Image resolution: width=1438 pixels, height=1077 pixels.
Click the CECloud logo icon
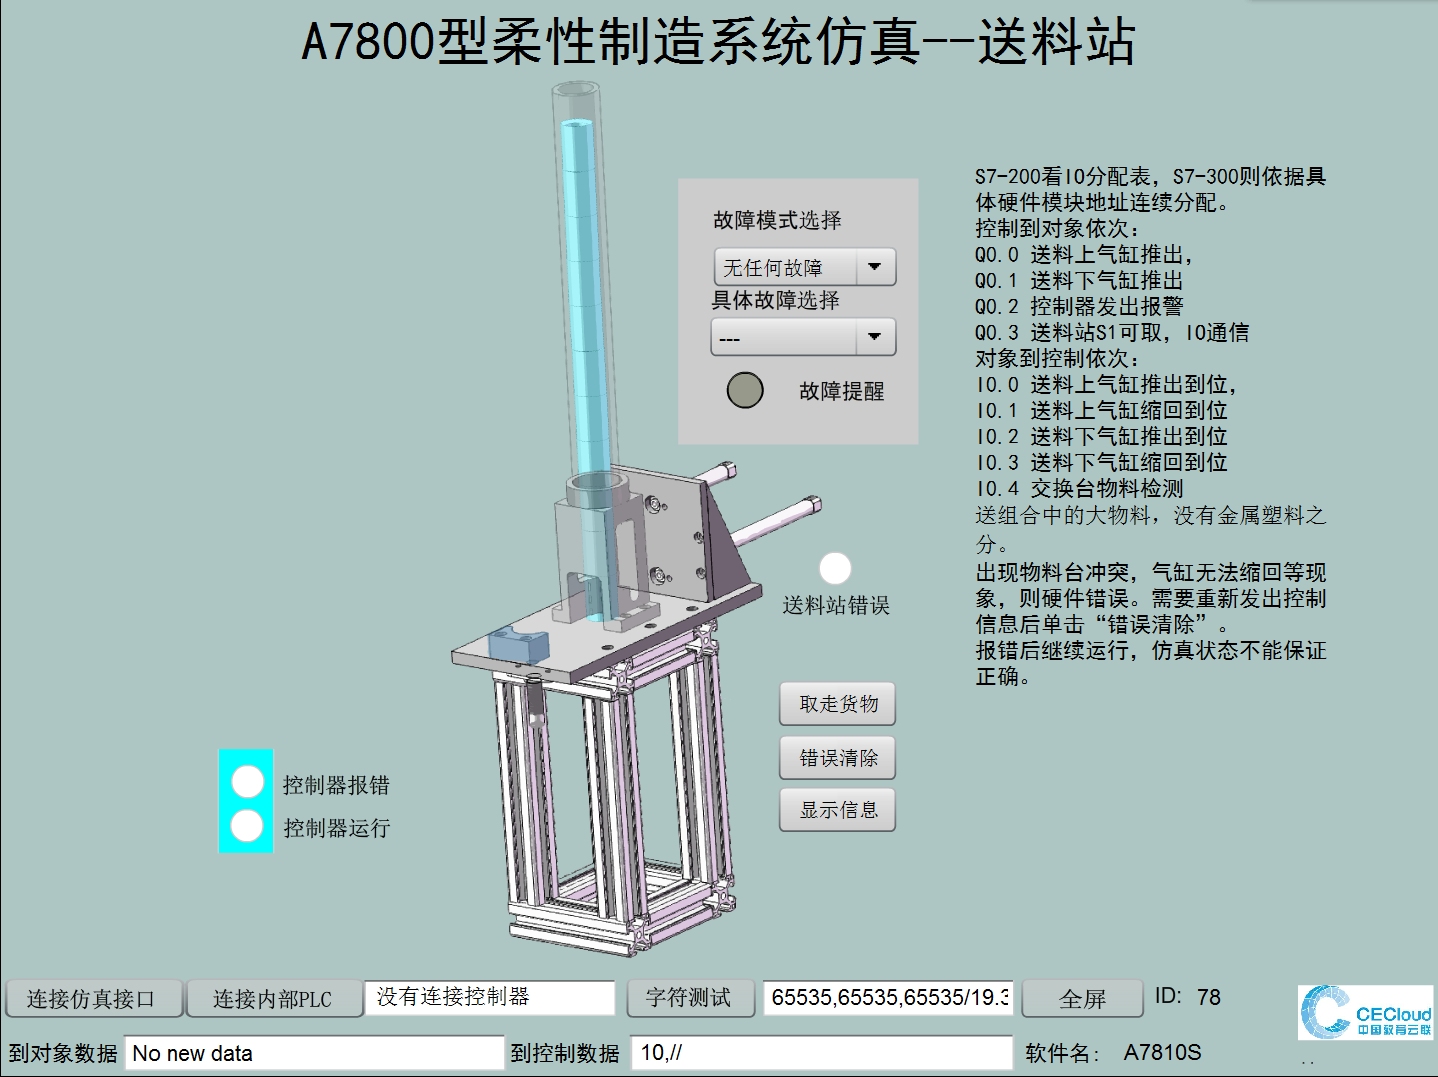[x=1365, y=1012]
